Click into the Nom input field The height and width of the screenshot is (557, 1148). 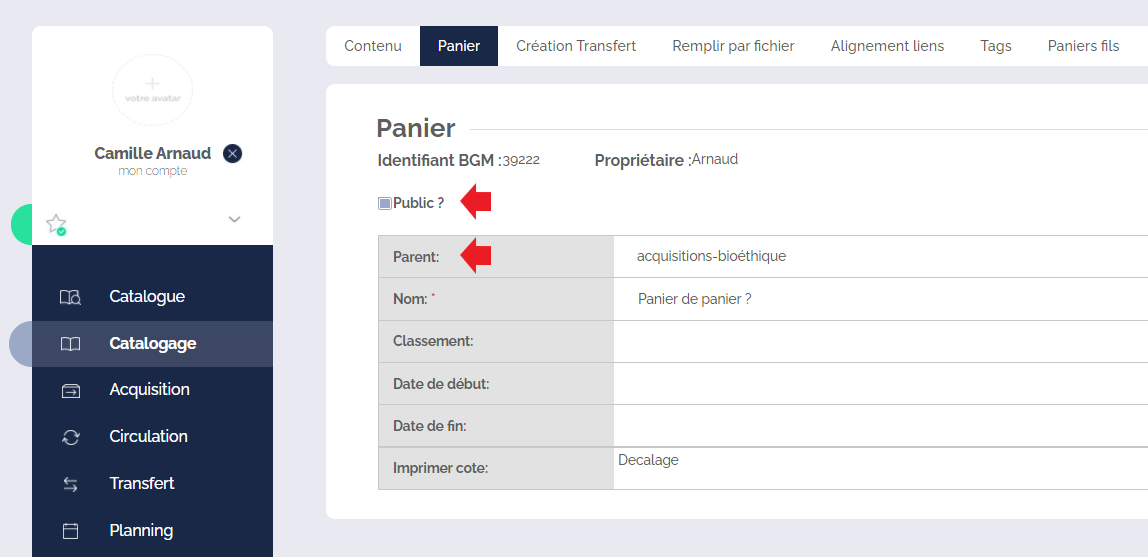881,299
